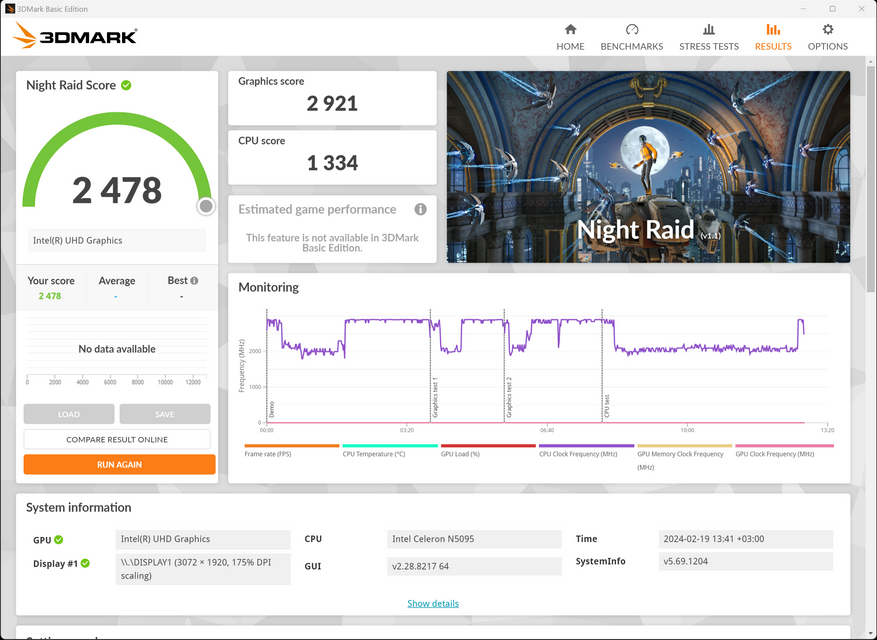Click the Average score label
The width and height of the screenshot is (877, 640).
[x=117, y=281]
